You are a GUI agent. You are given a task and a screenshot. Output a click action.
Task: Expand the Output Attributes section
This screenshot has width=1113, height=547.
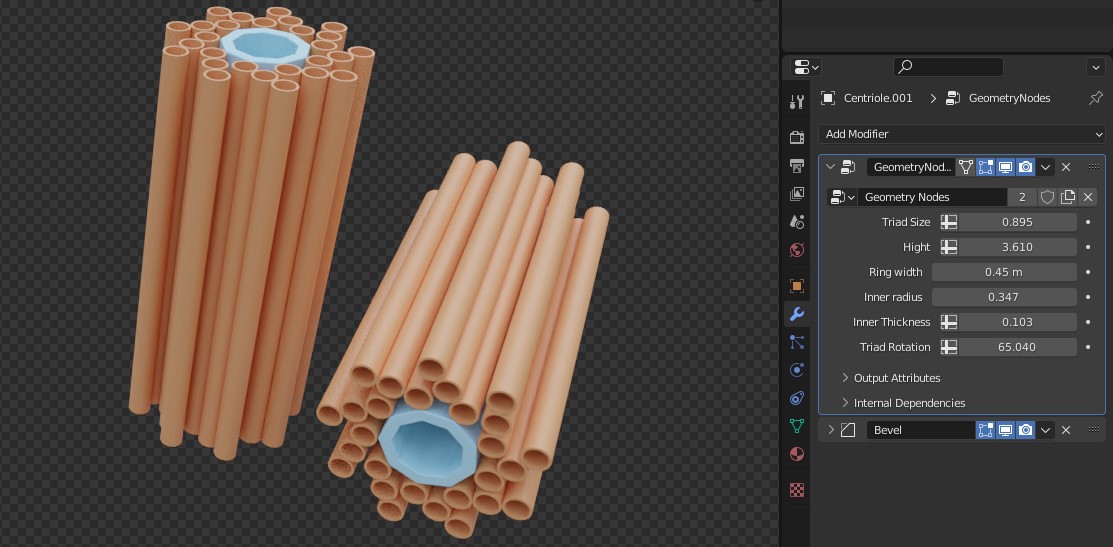click(896, 378)
